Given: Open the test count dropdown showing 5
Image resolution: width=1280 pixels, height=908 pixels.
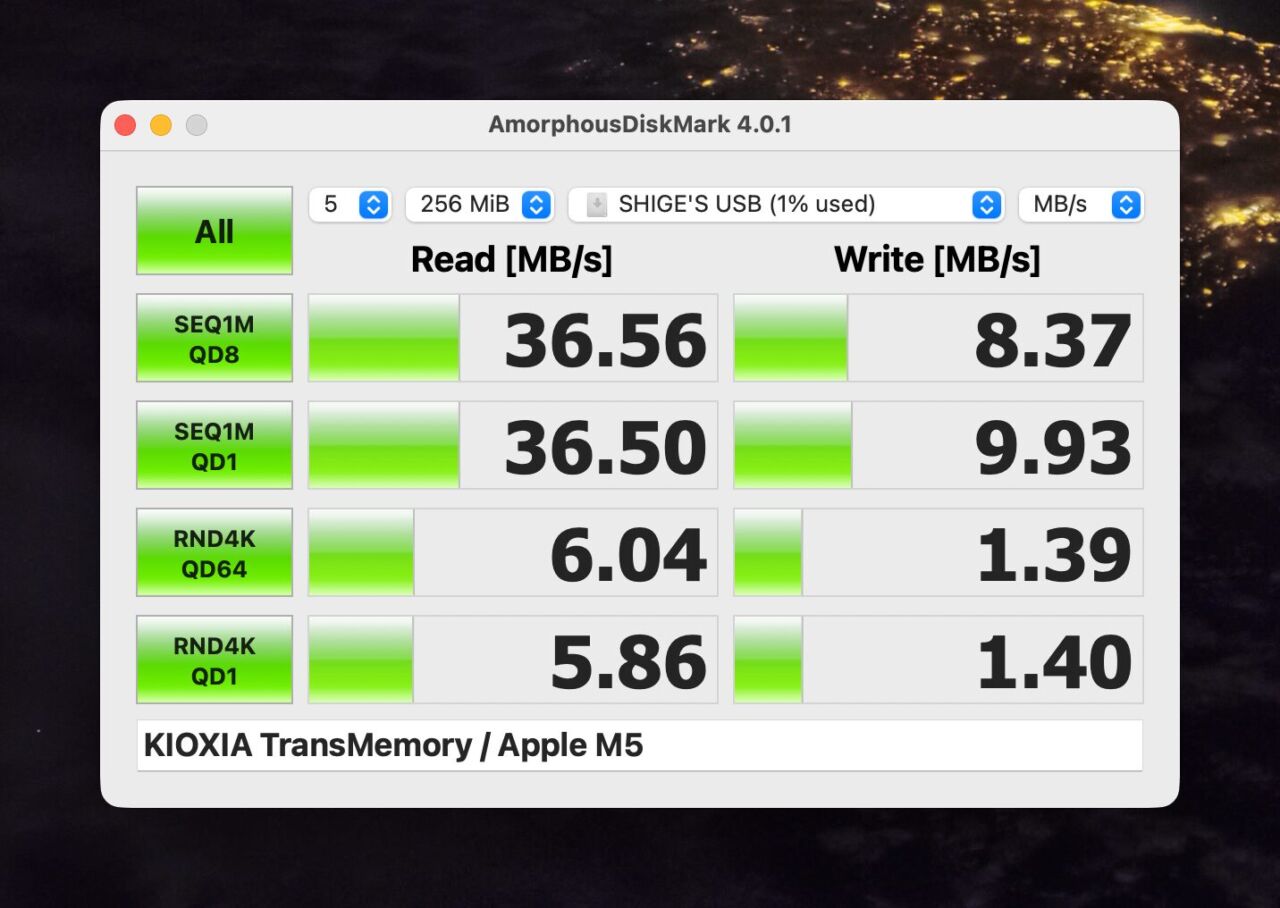Looking at the screenshot, I should coord(349,205).
